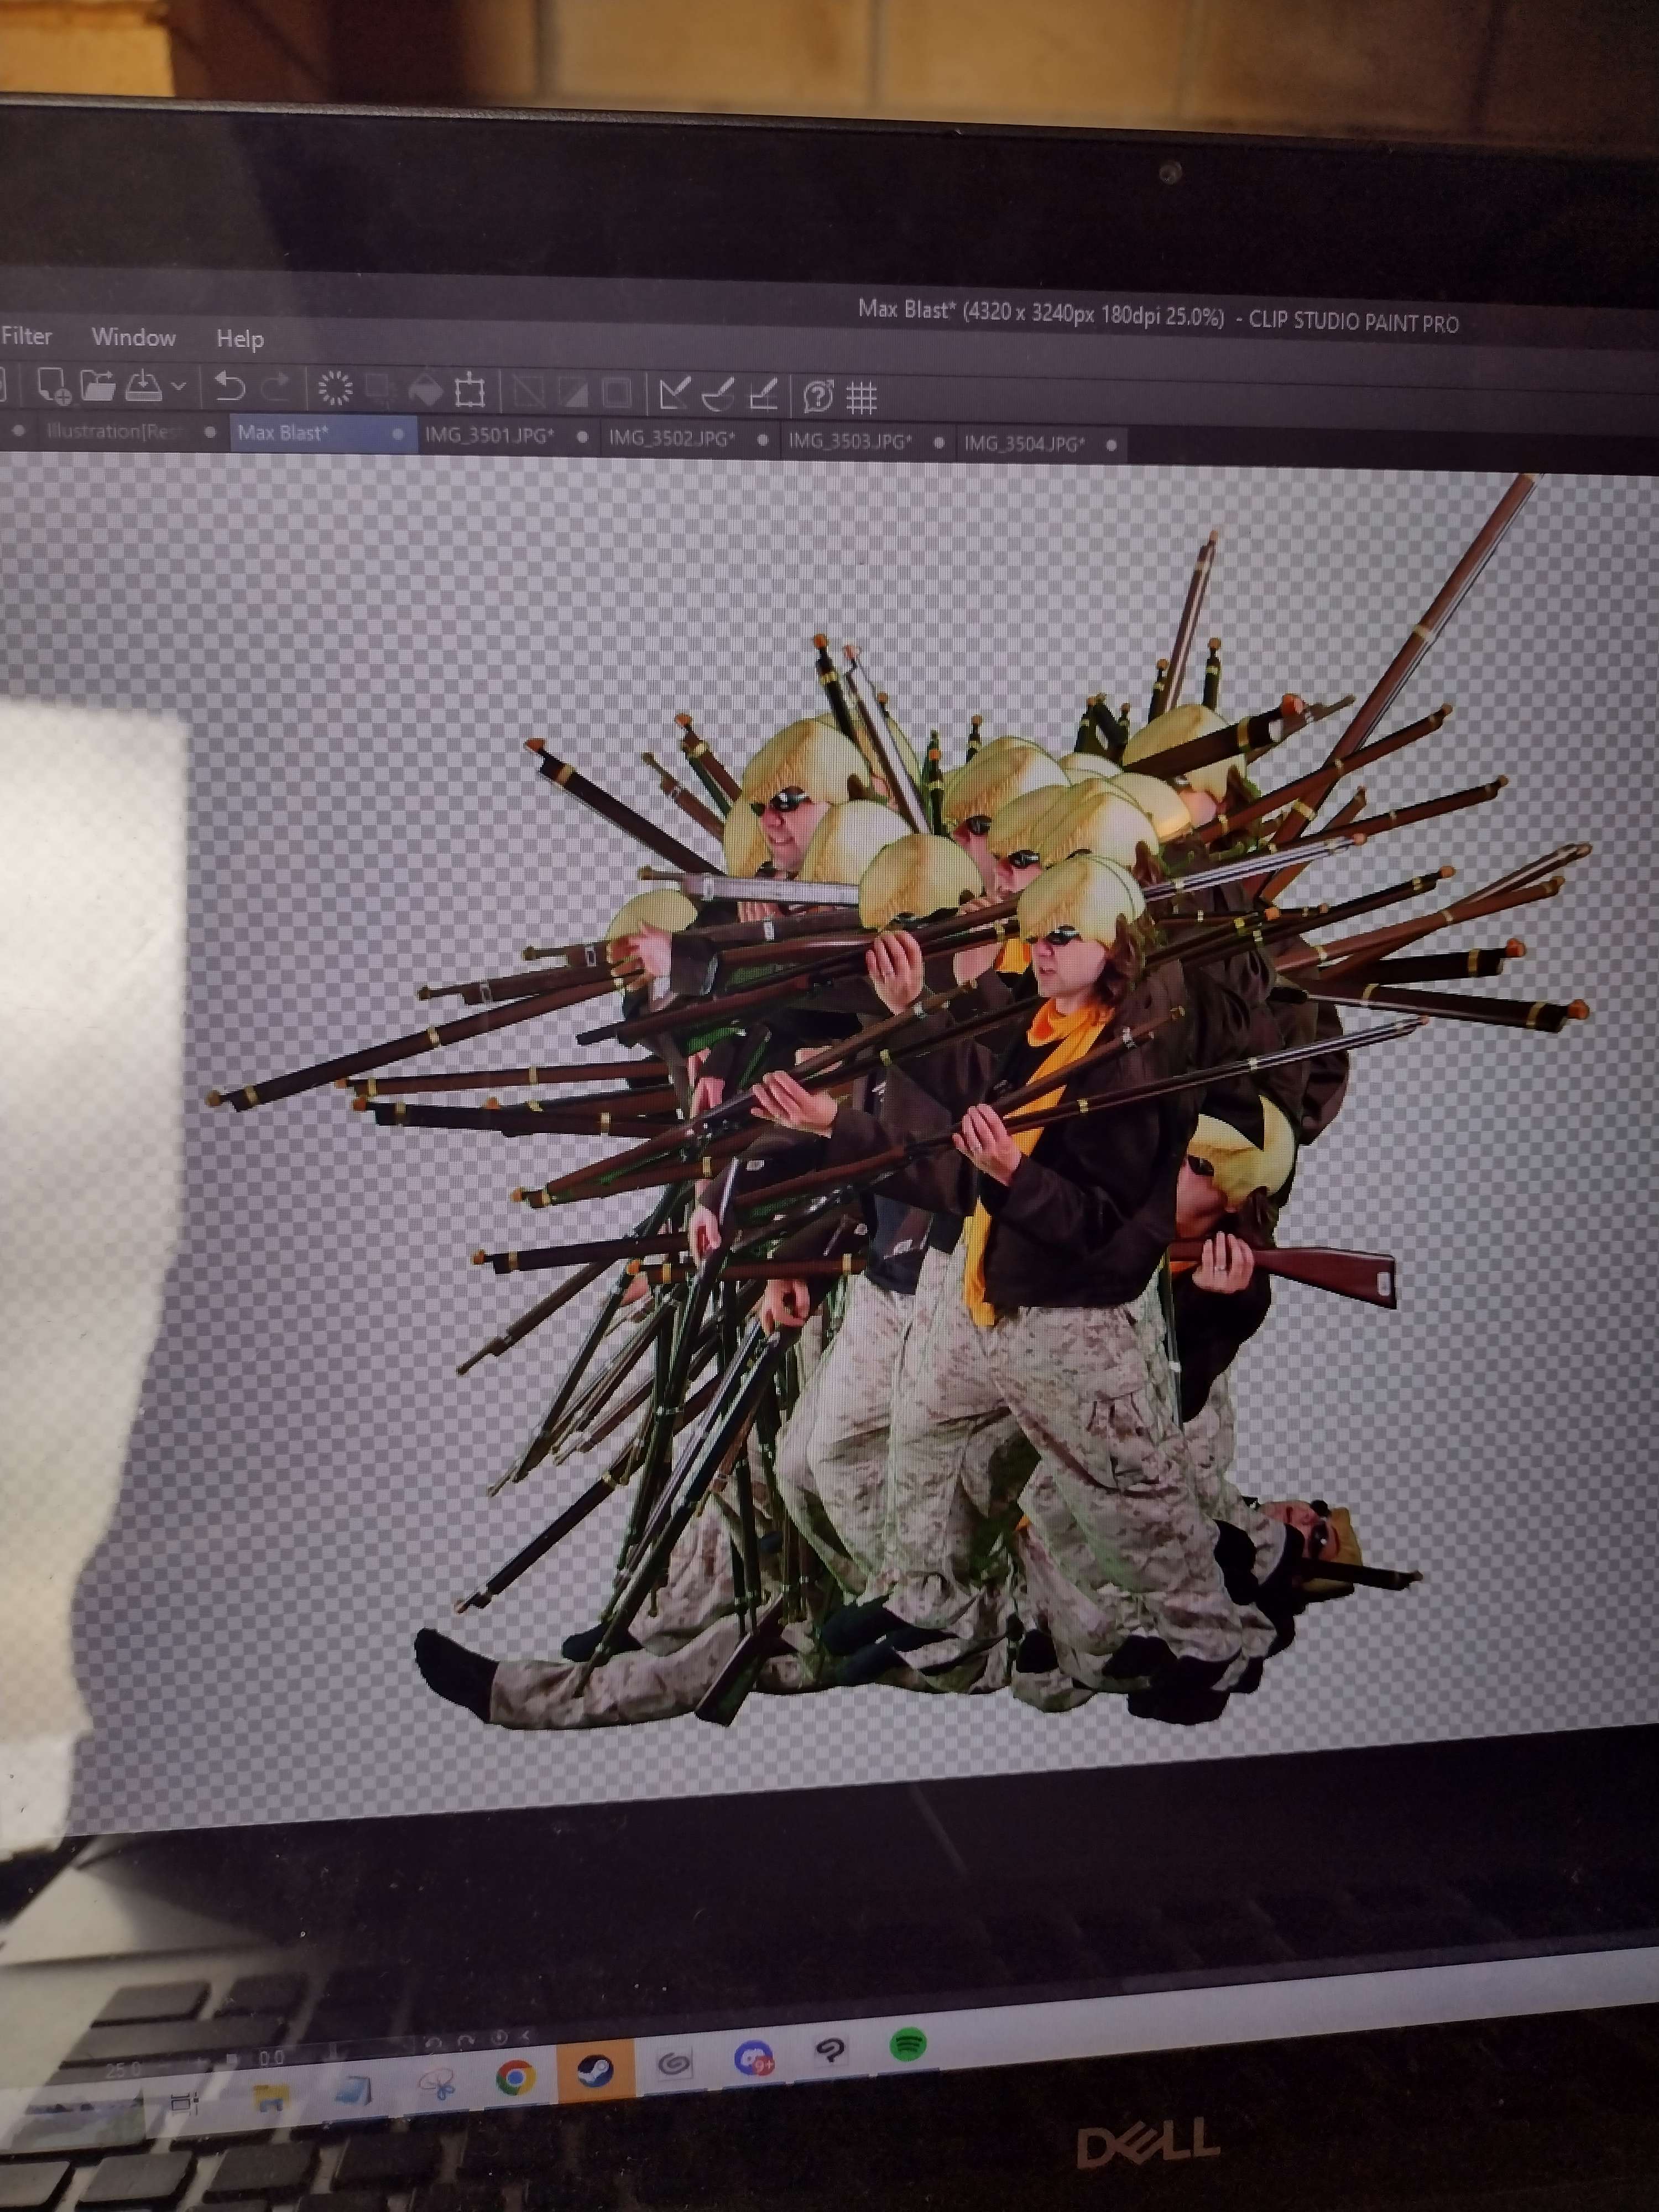Click the Save icon in toolbar

[x=143, y=385]
